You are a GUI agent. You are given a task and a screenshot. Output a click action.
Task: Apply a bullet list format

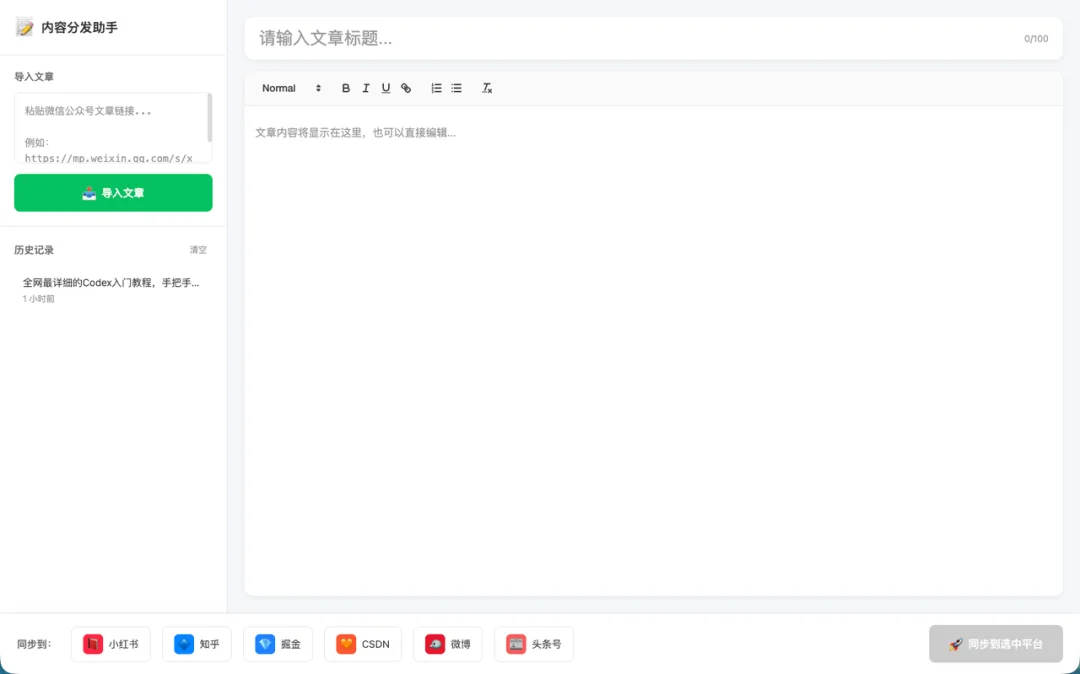pos(457,88)
